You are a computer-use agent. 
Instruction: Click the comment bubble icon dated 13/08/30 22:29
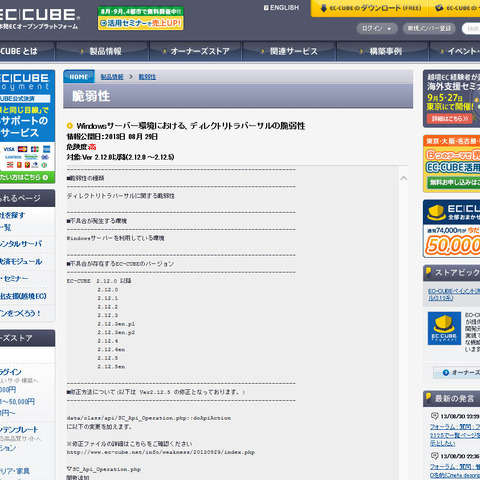click(434, 416)
